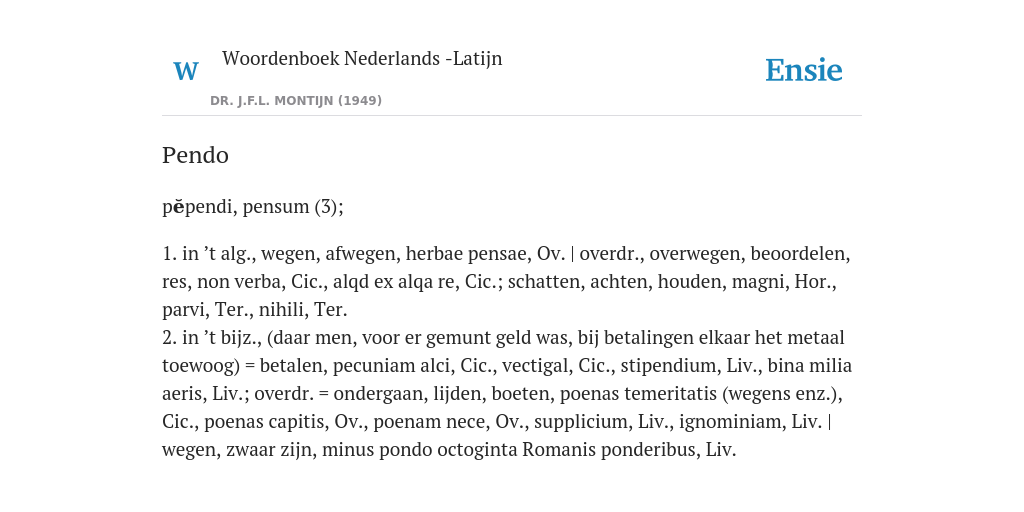Screen dimensions: 1024x512
Task: Click the blue W dictionary icon
Action: point(185,71)
